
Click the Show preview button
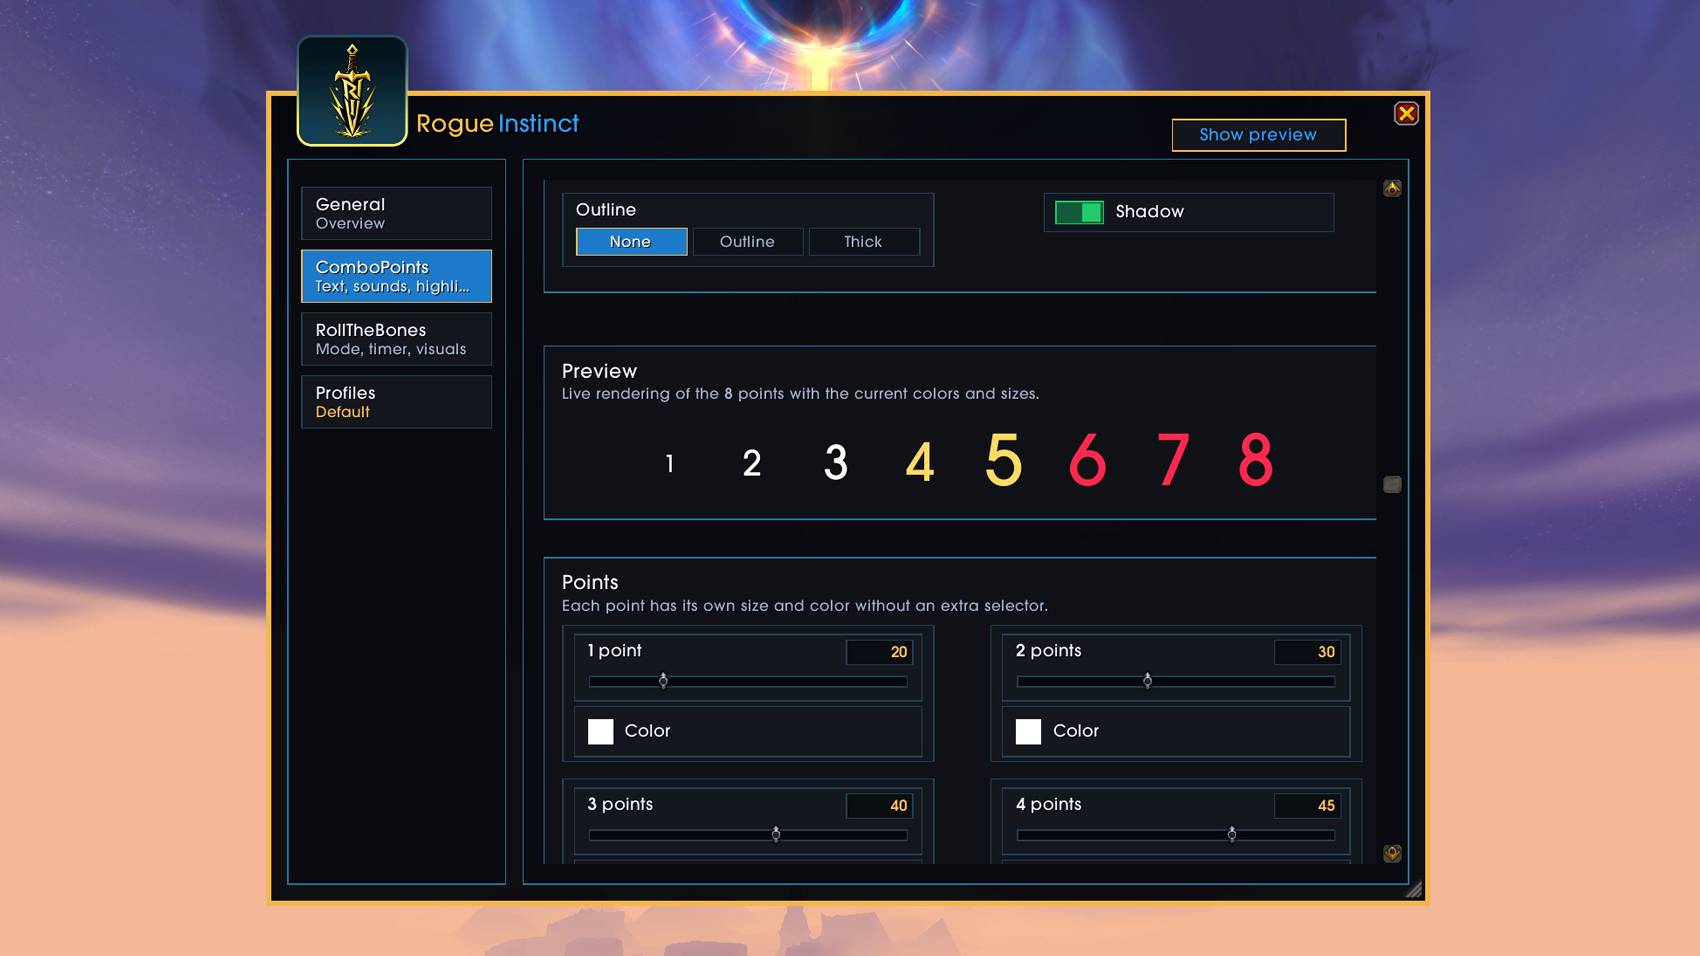point(1258,135)
